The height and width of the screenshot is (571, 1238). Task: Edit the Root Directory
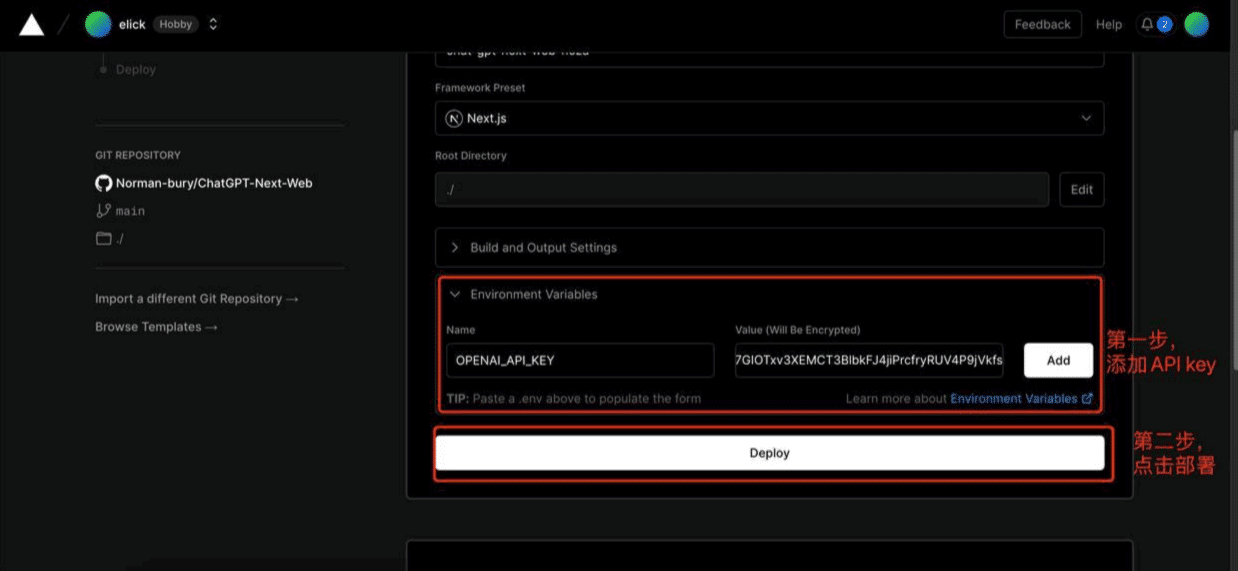coord(1081,190)
